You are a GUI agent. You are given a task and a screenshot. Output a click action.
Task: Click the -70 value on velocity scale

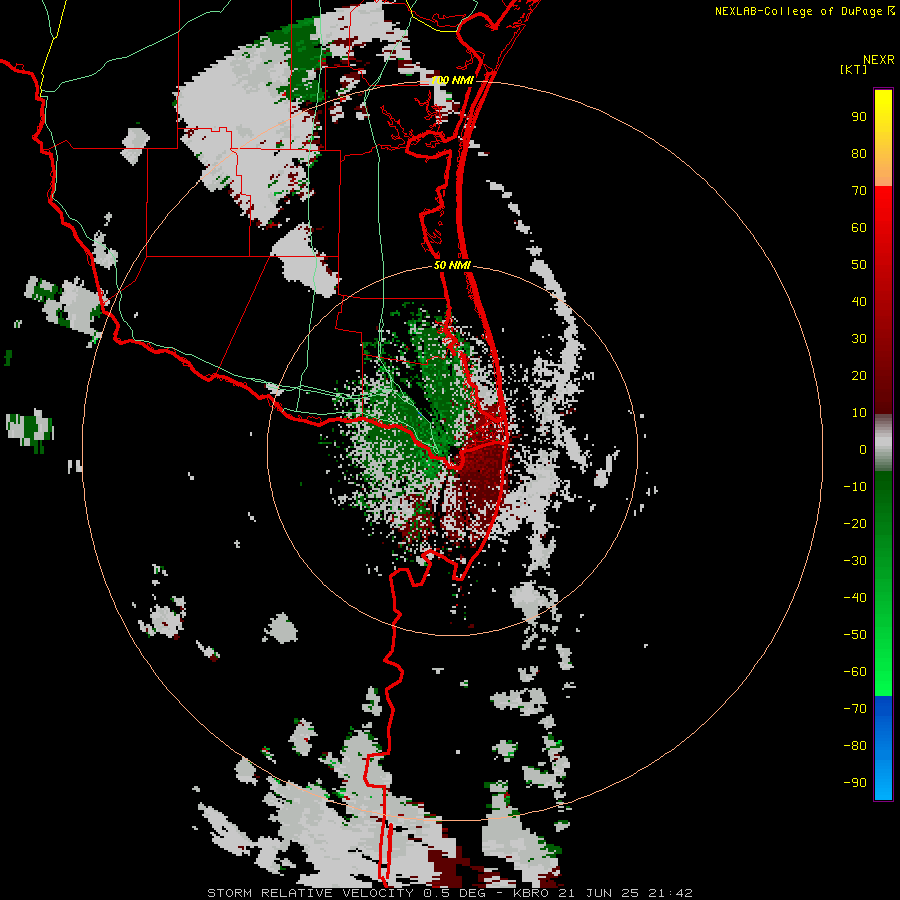click(x=855, y=709)
